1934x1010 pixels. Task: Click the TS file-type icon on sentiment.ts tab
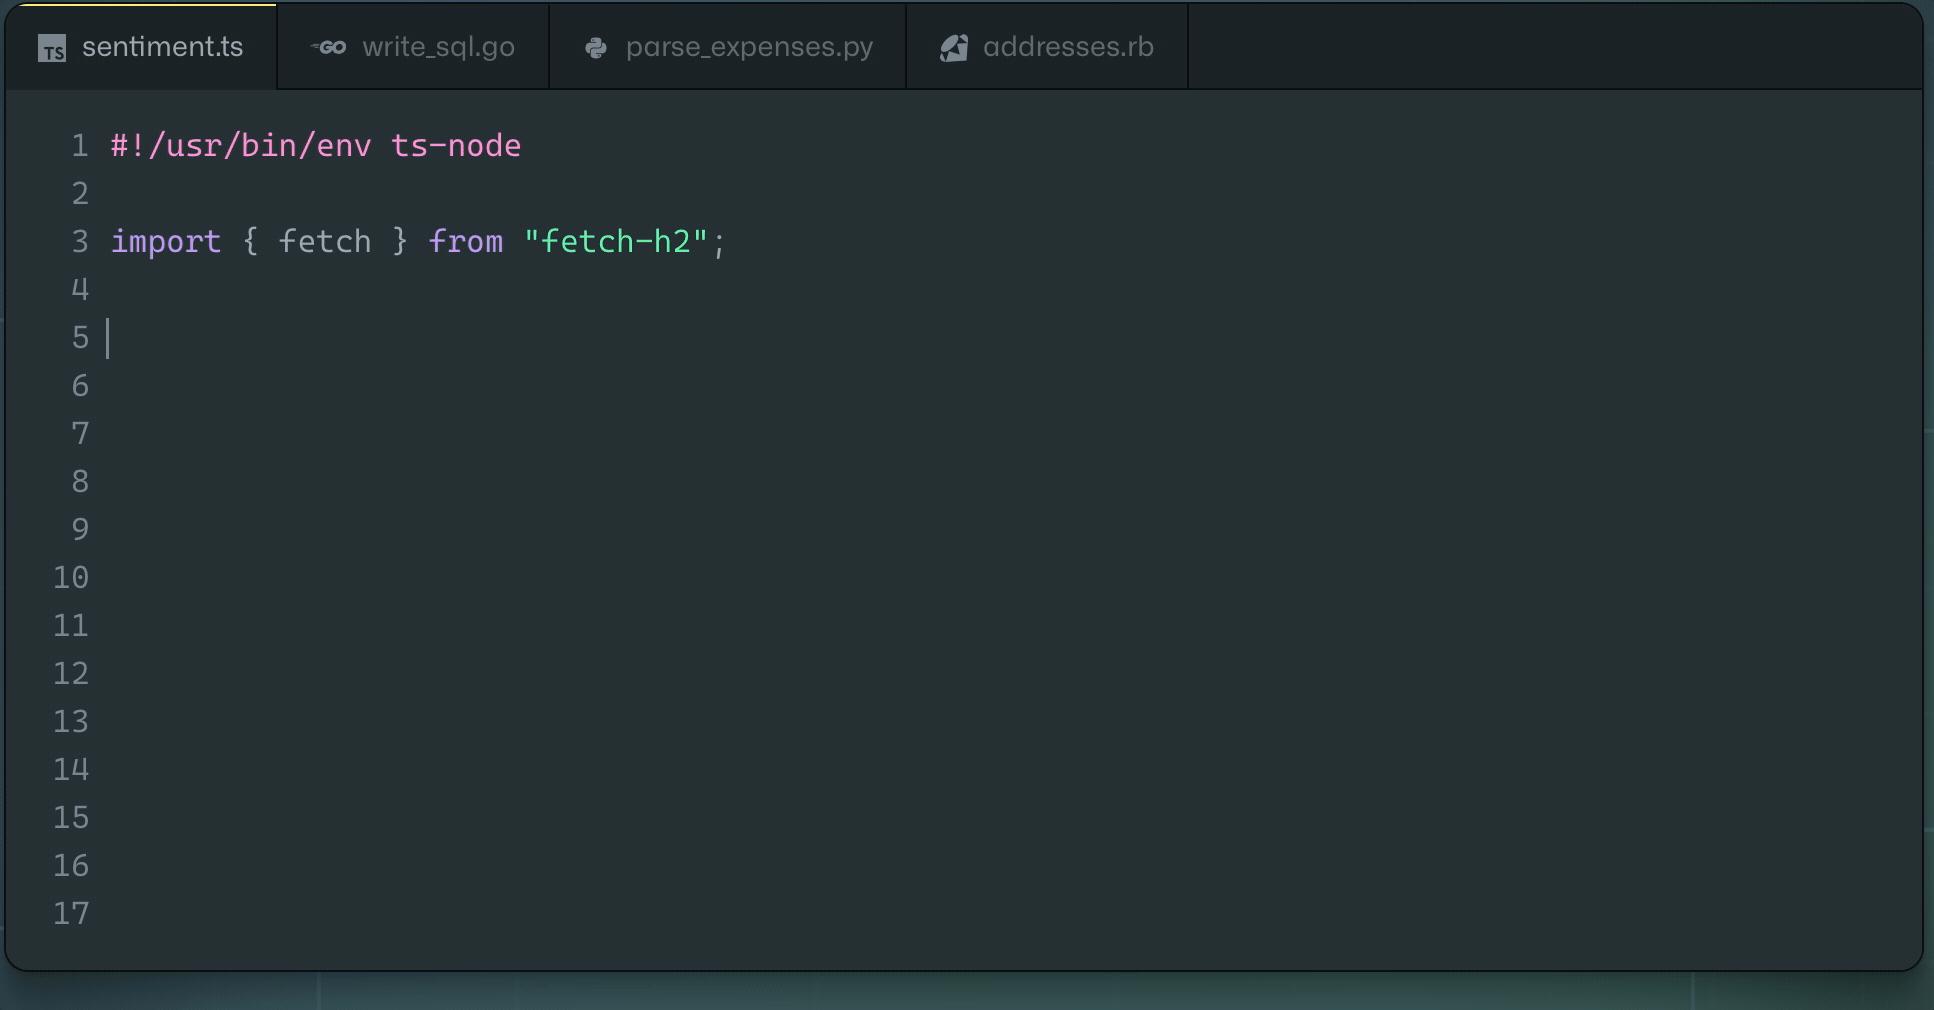point(54,46)
